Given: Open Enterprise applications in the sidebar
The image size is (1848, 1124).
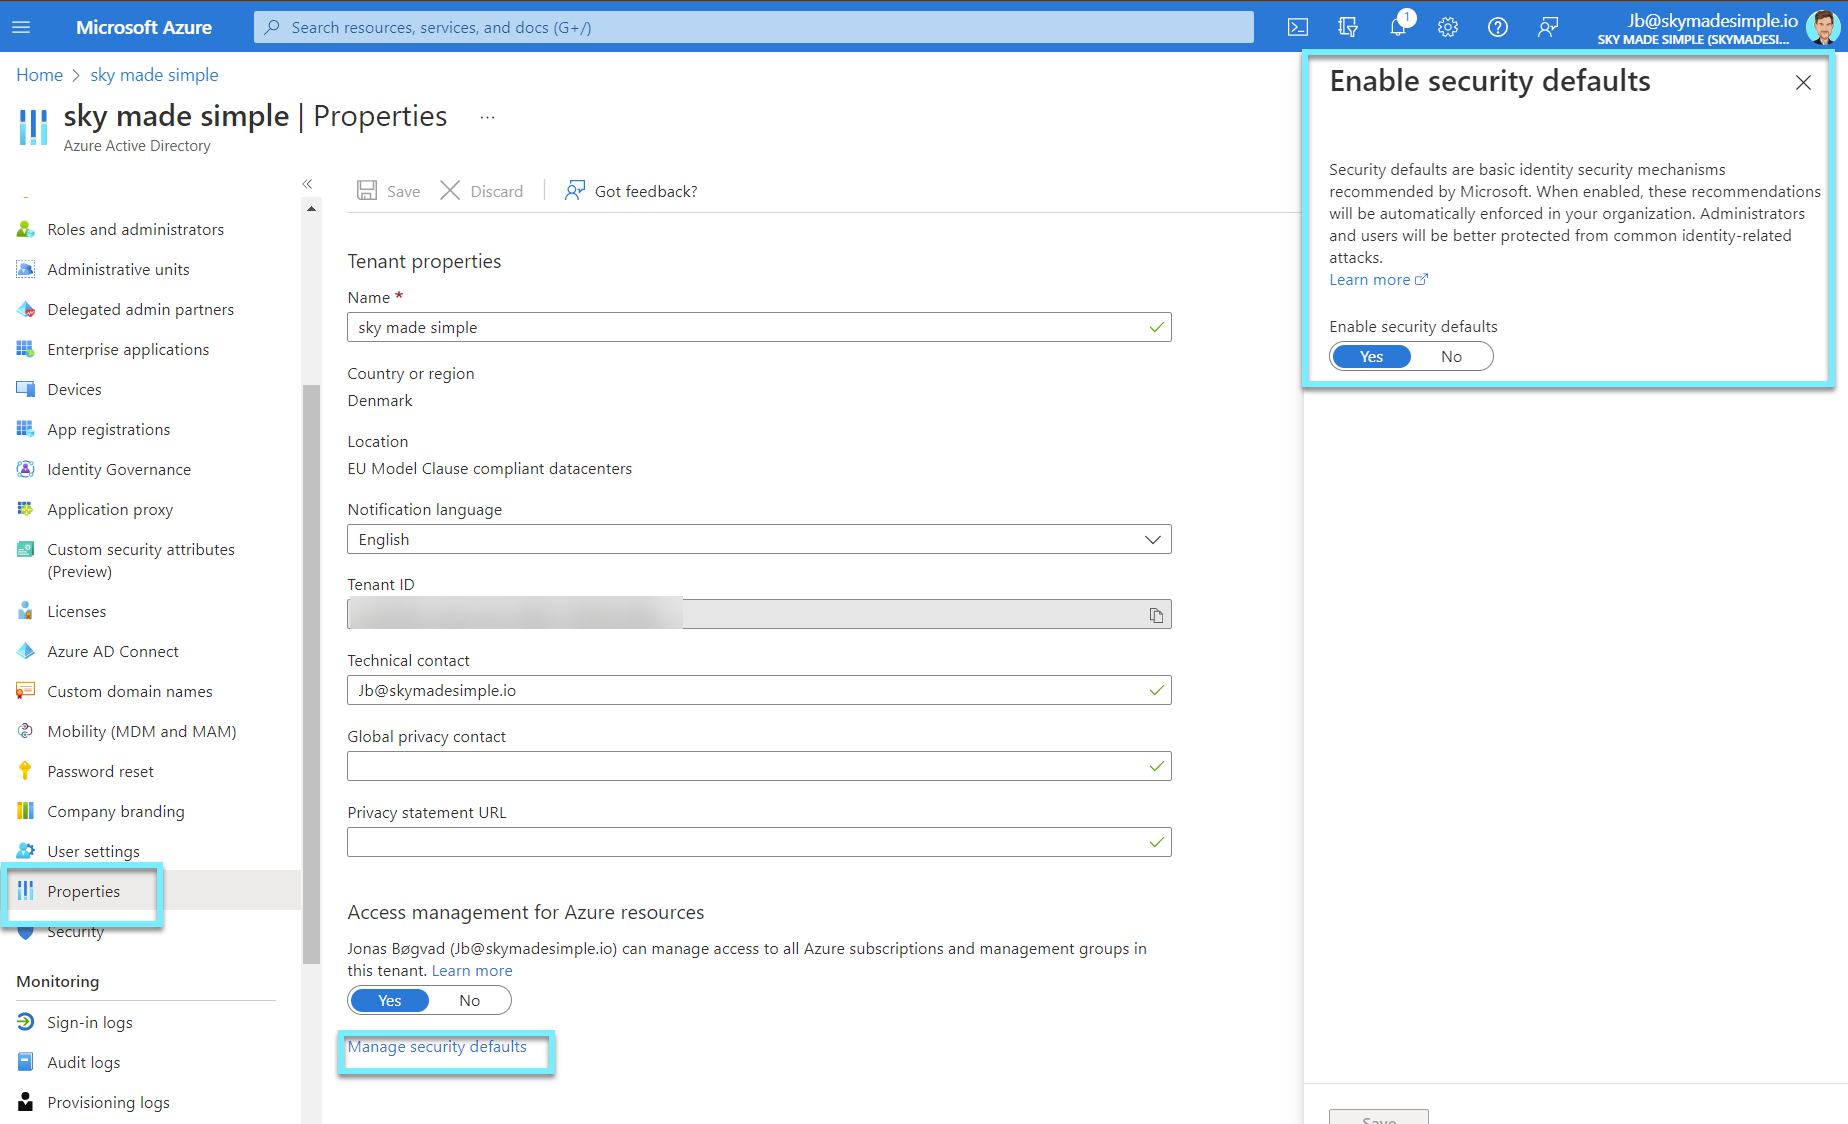Looking at the screenshot, I should click(128, 349).
